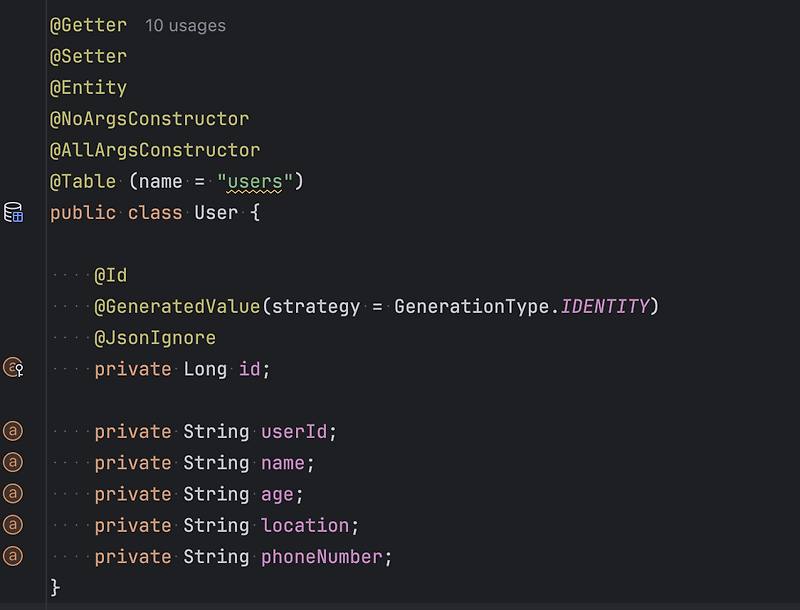Click the @Entity annotation
Viewport: 800px width, 610px height.
[88, 87]
